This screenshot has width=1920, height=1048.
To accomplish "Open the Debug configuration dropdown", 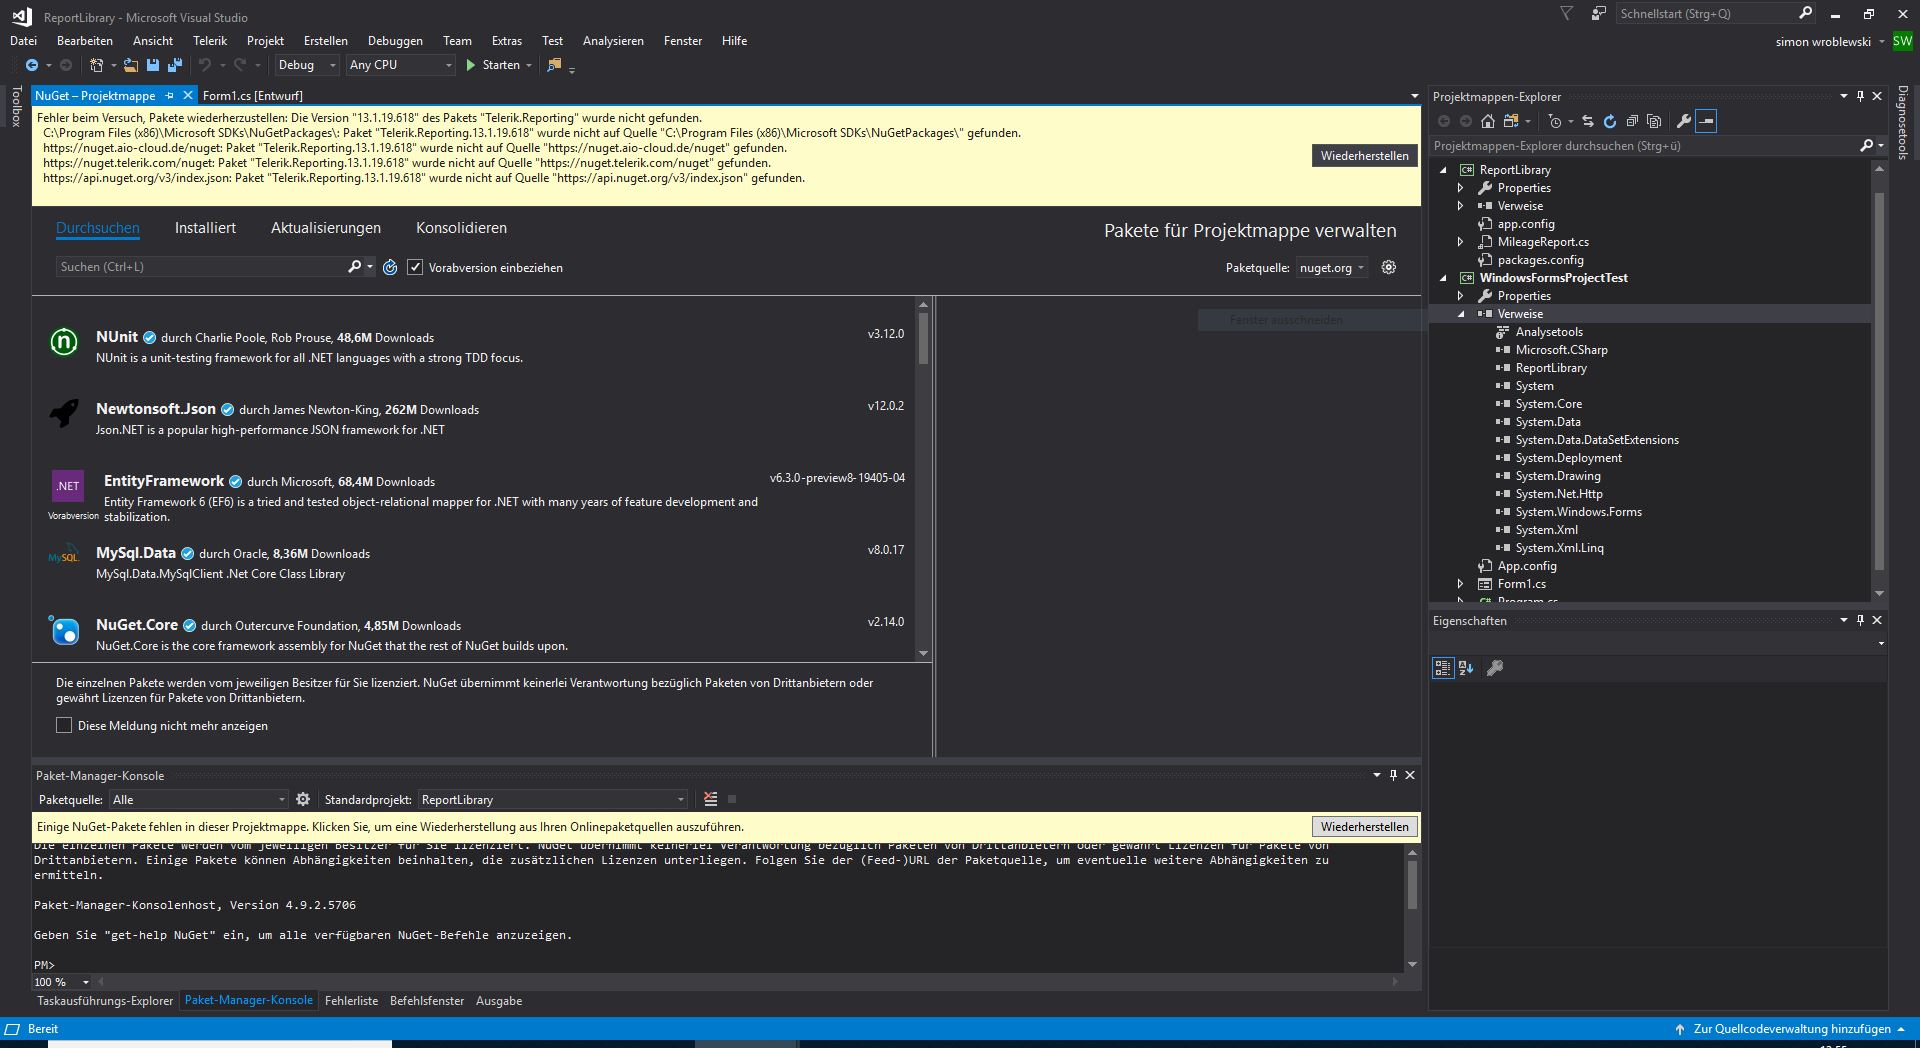I will [307, 65].
